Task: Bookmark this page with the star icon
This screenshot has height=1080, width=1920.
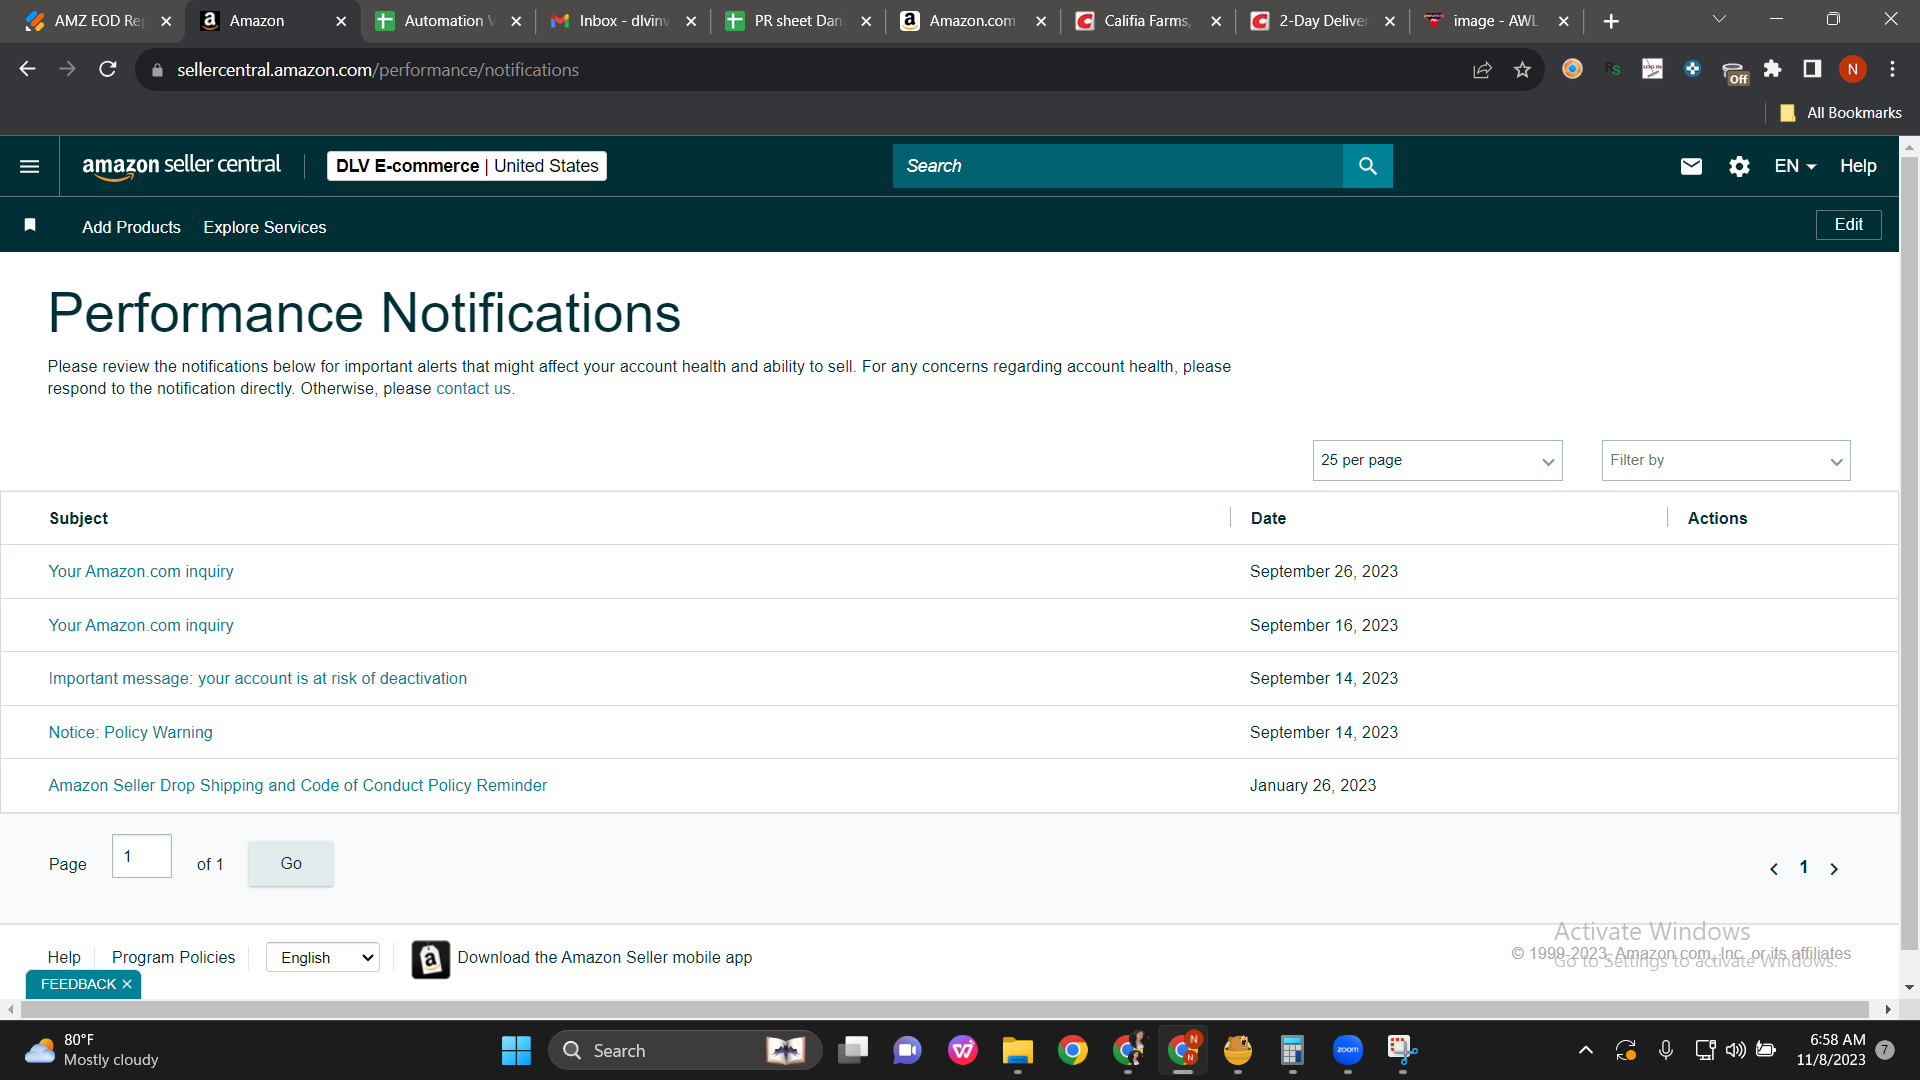Action: [x=1522, y=69]
